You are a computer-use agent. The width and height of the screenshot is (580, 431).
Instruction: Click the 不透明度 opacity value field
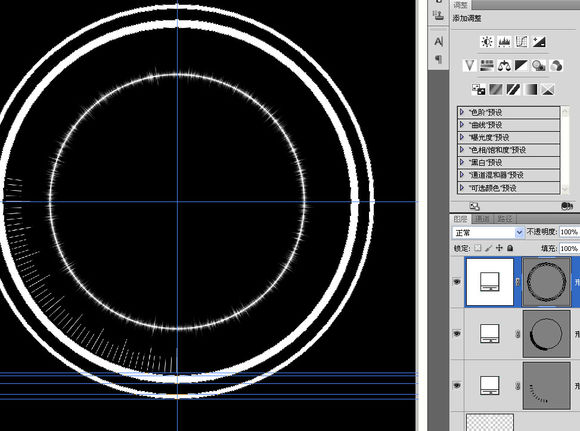(569, 232)
